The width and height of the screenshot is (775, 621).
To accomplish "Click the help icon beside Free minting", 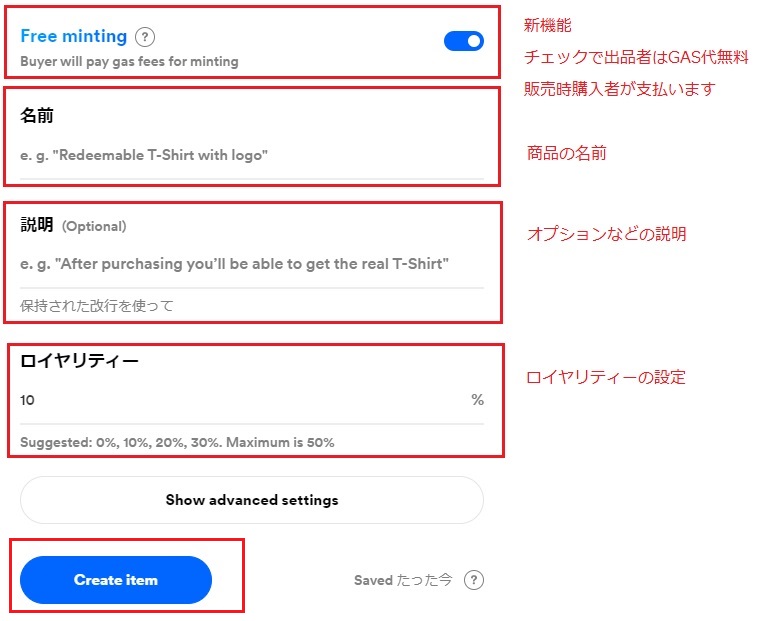I will click(x=145, y=37).
